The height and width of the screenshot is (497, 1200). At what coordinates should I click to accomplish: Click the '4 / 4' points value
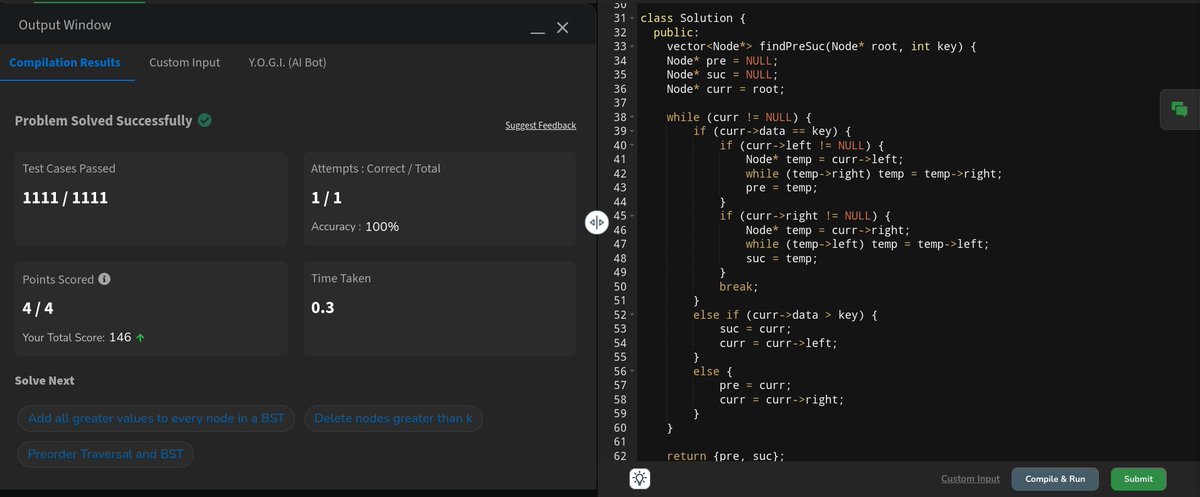(37, 307)
